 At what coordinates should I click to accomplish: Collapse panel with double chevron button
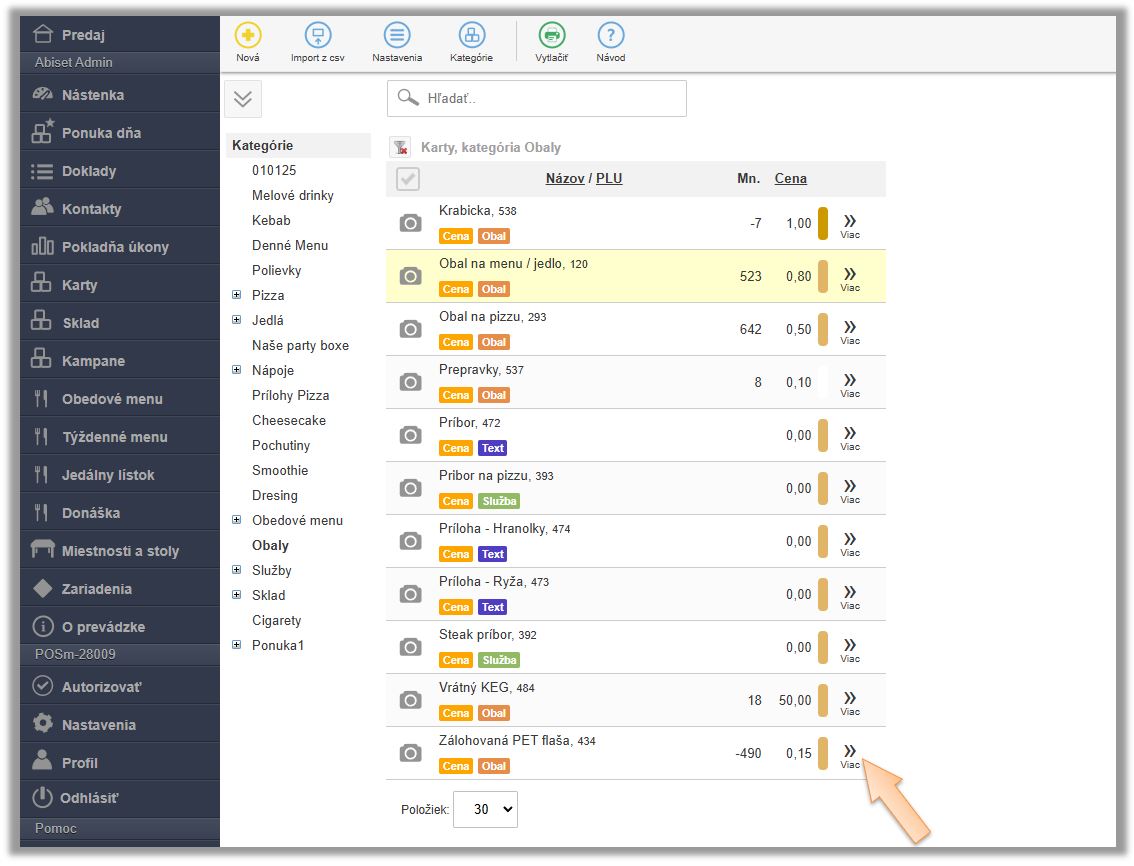(243, 99)
